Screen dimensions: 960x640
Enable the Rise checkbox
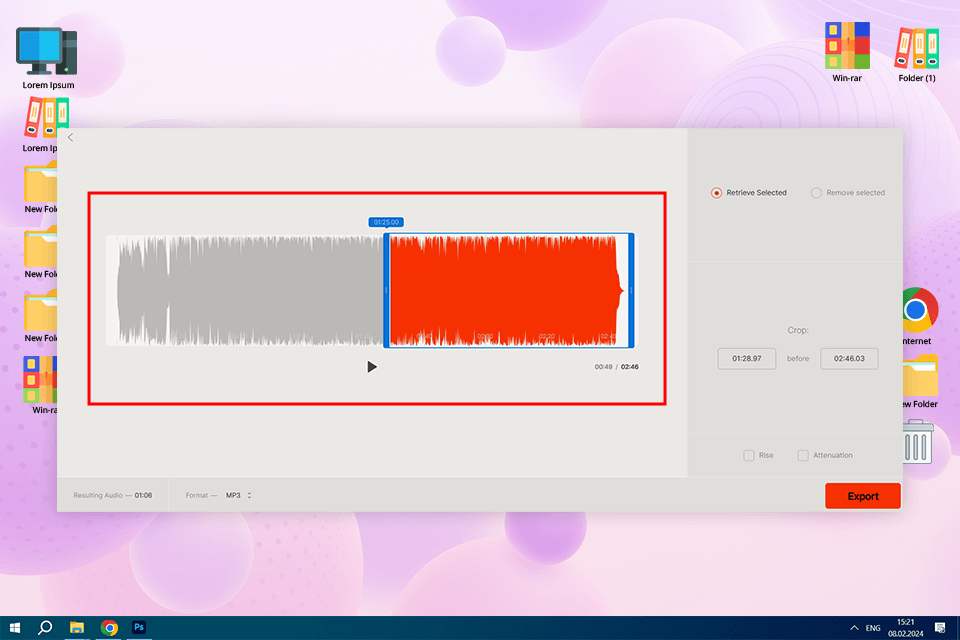749,455
